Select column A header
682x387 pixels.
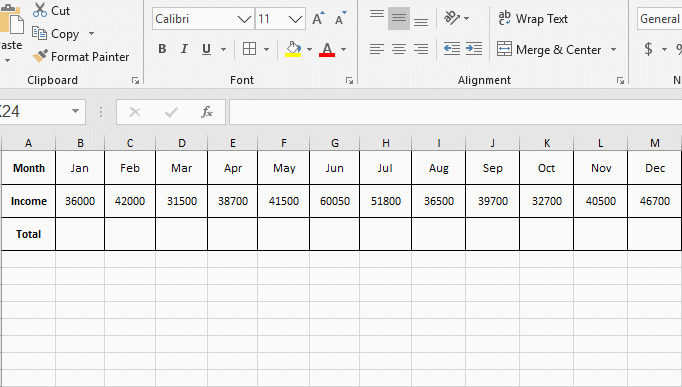28,143
